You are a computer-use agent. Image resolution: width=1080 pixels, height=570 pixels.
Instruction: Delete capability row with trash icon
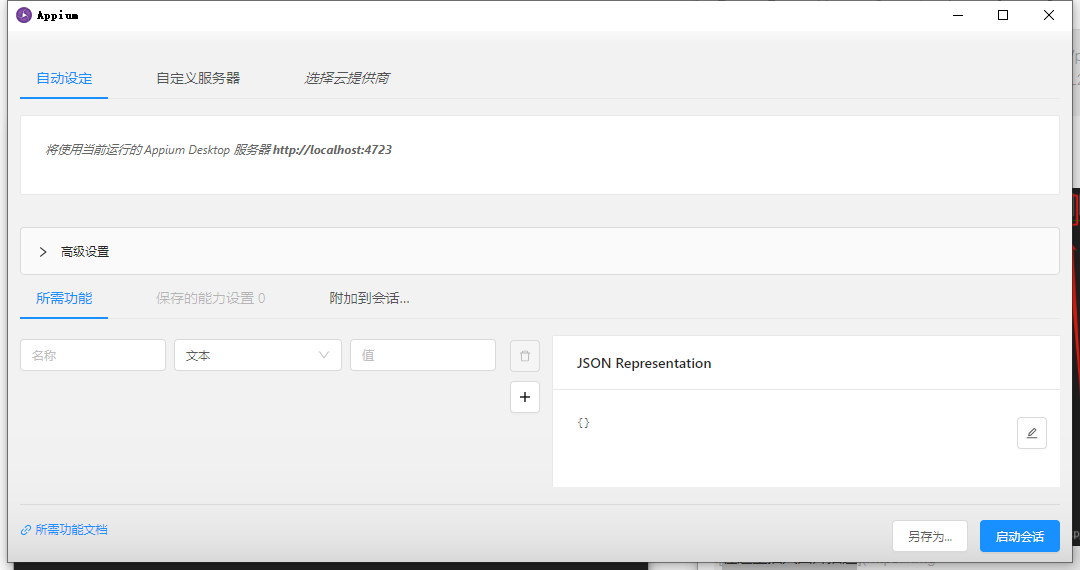pos(525,356)
